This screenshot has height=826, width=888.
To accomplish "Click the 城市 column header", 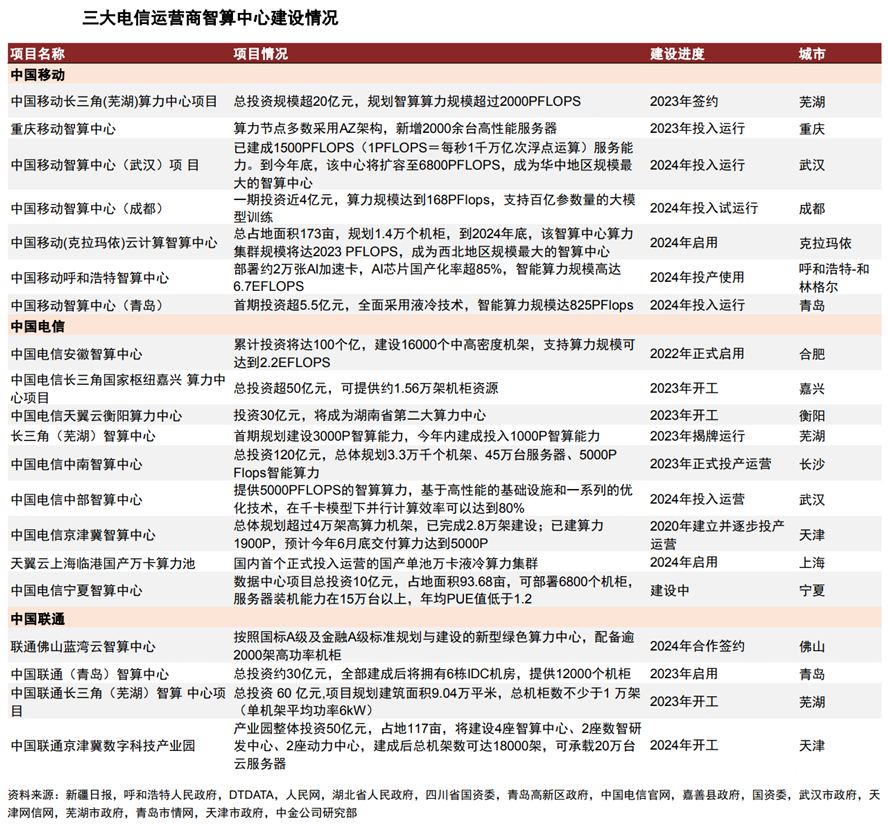I will 812,54.
